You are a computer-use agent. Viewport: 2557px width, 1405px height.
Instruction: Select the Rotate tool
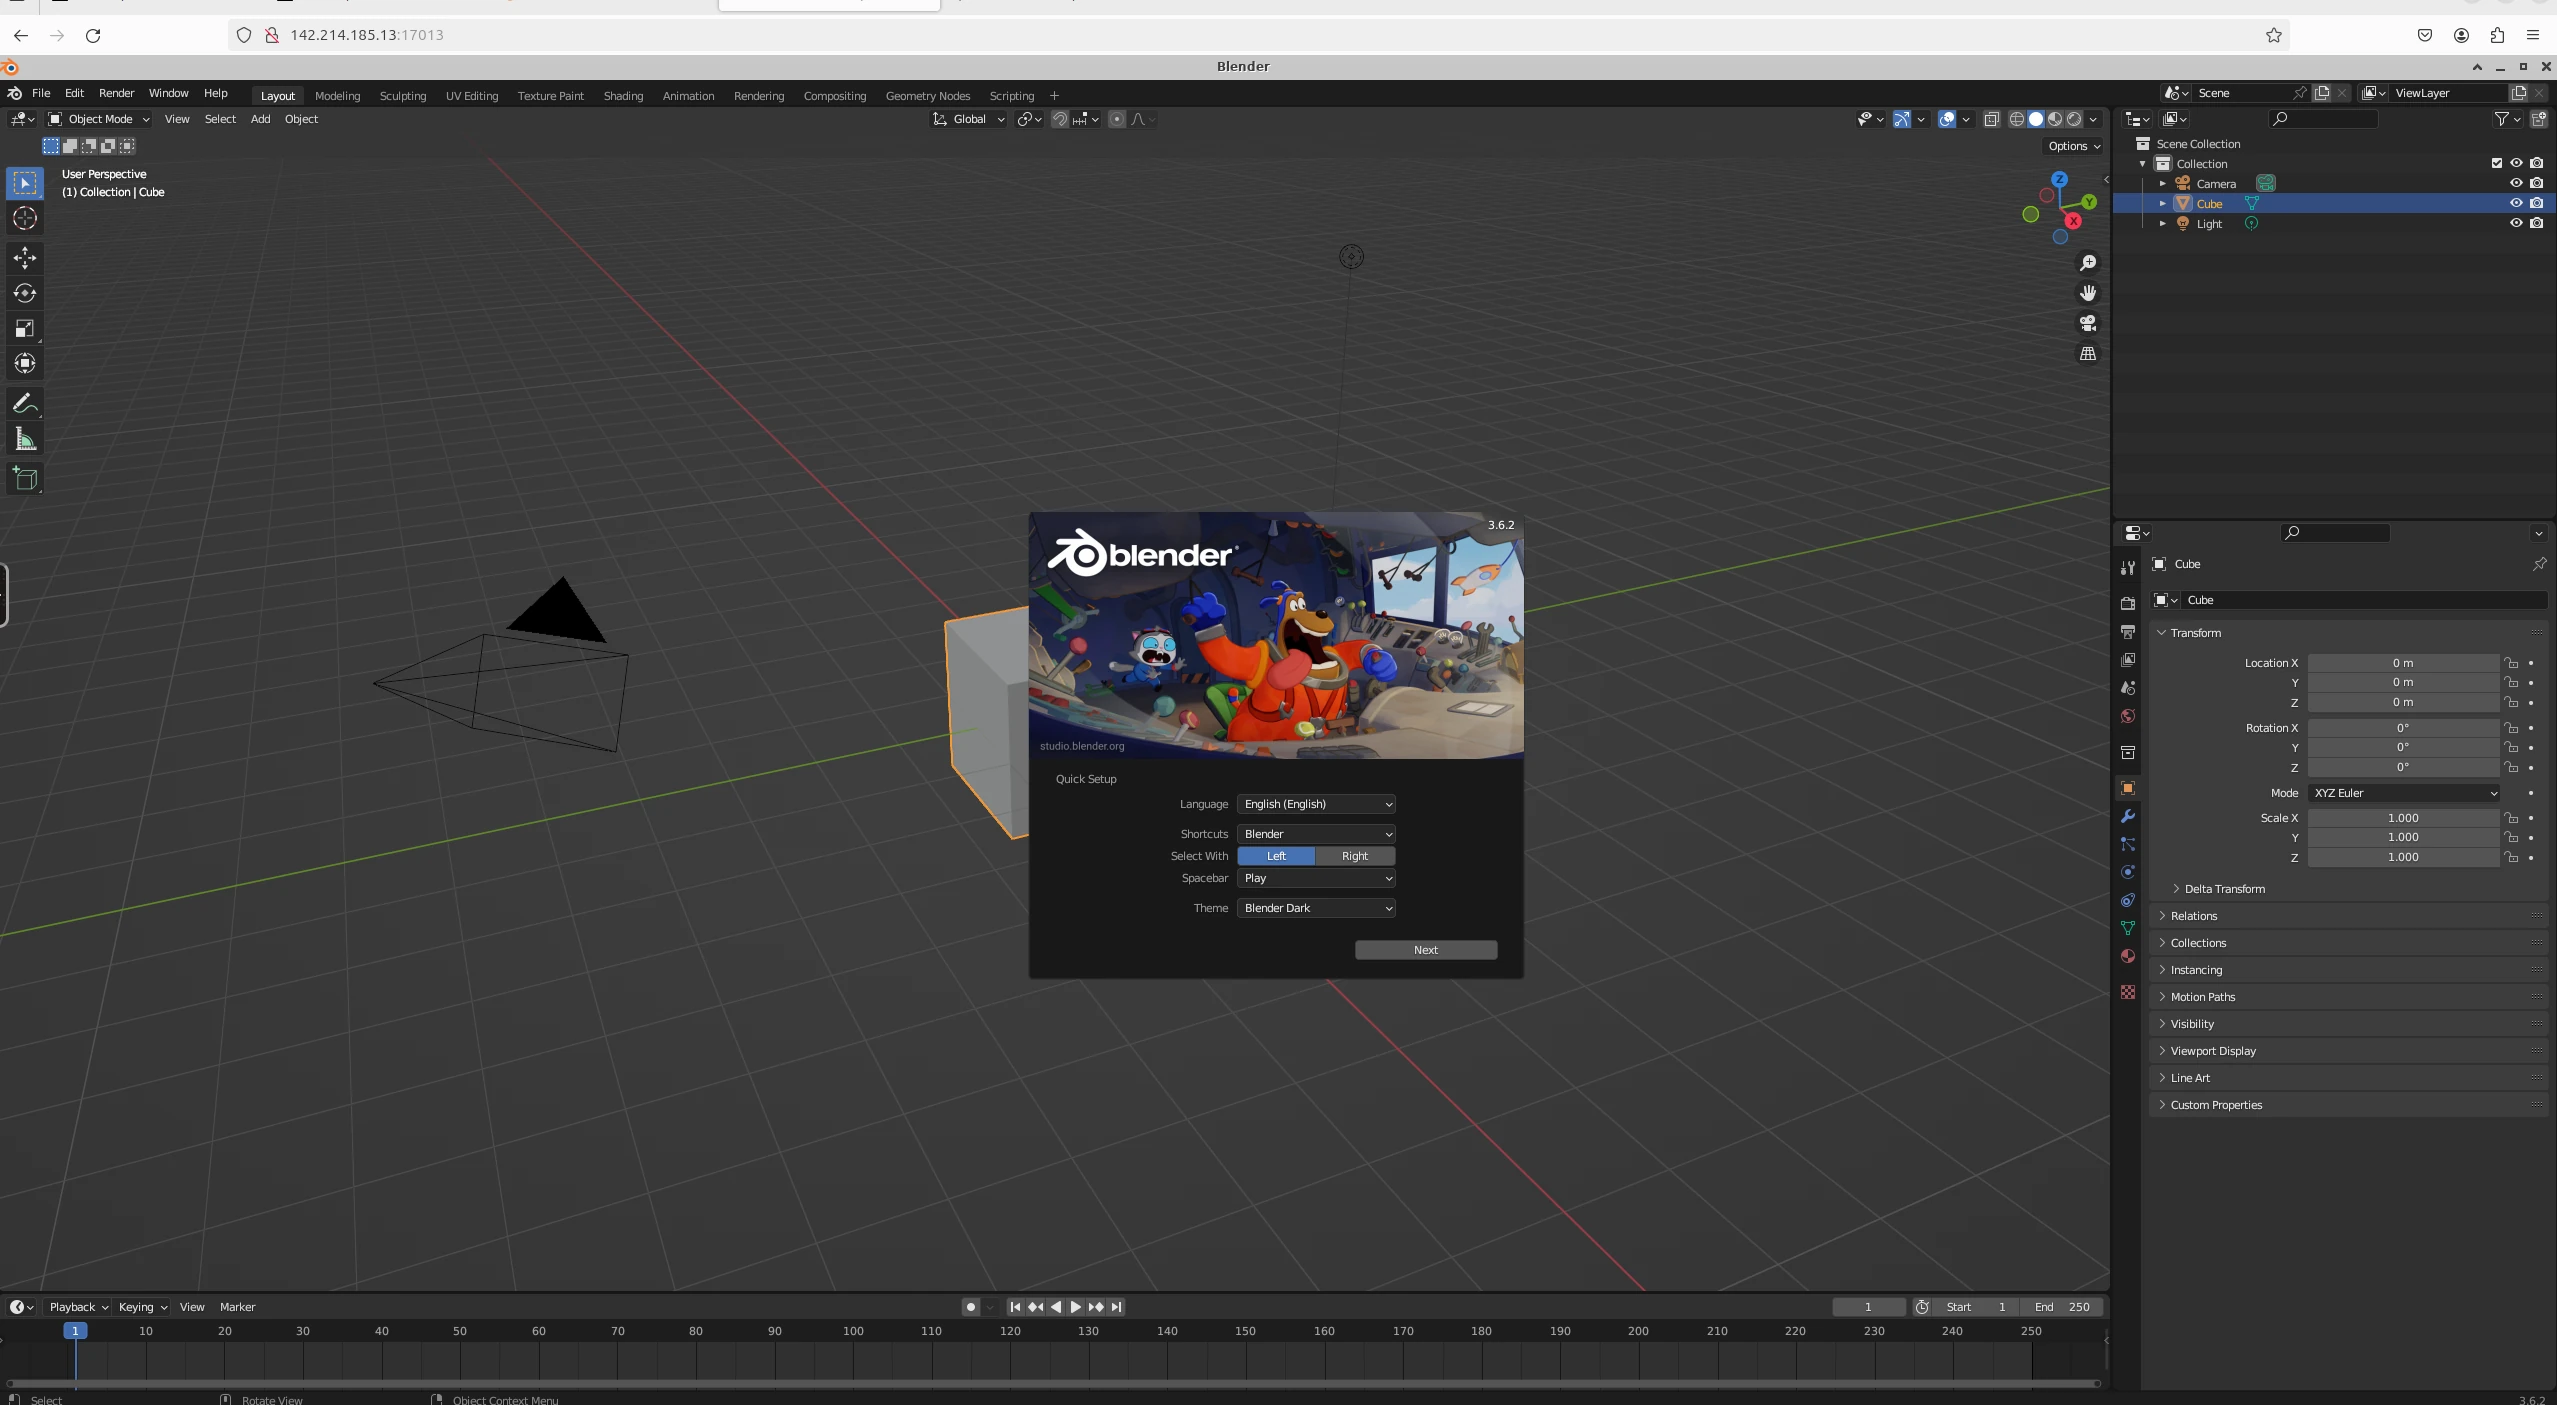tap(25, 293)
